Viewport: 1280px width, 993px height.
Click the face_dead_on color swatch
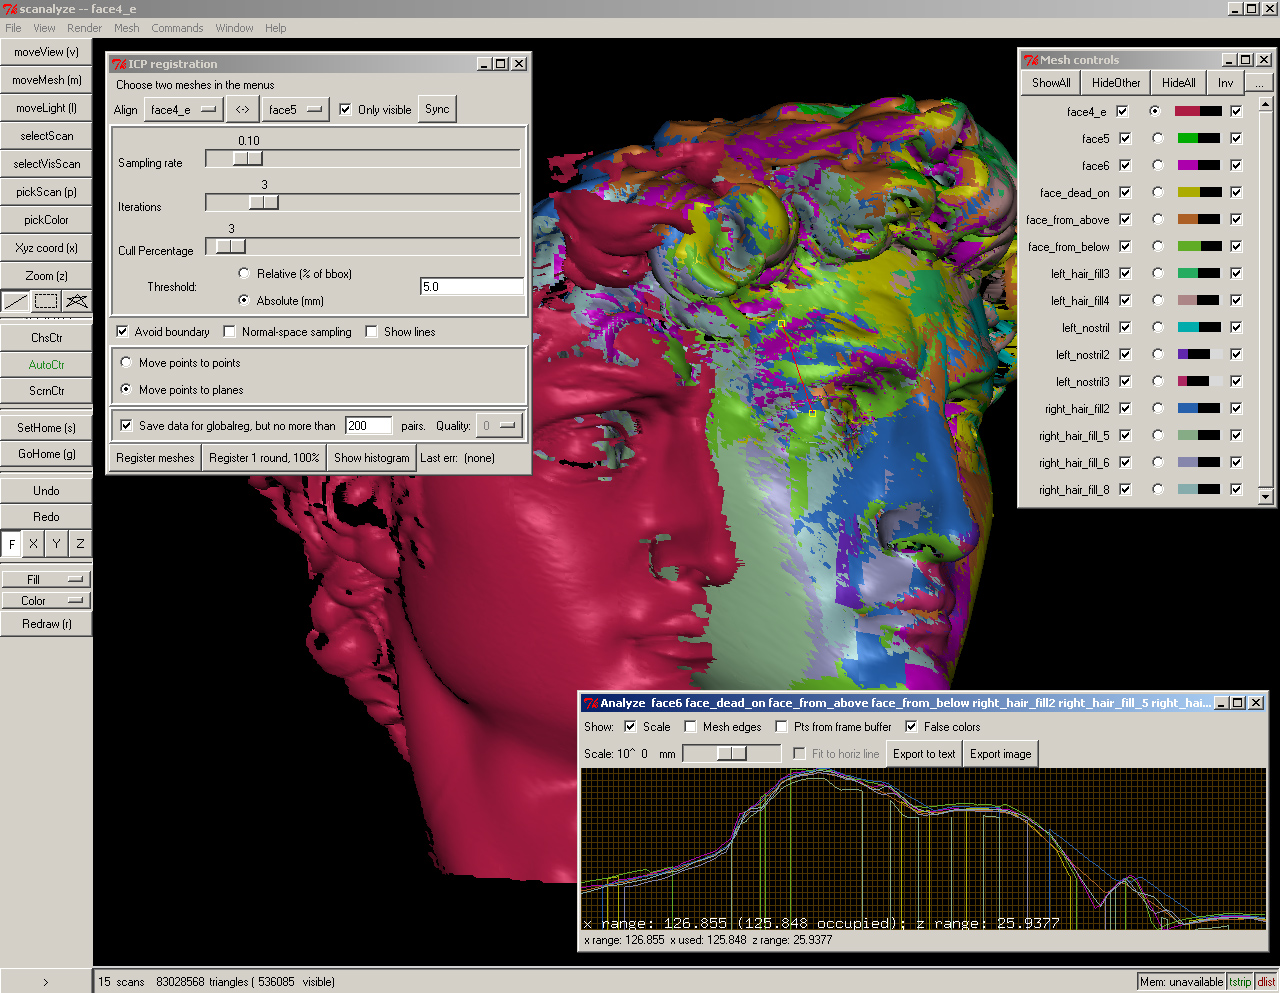coord(1199,193)
